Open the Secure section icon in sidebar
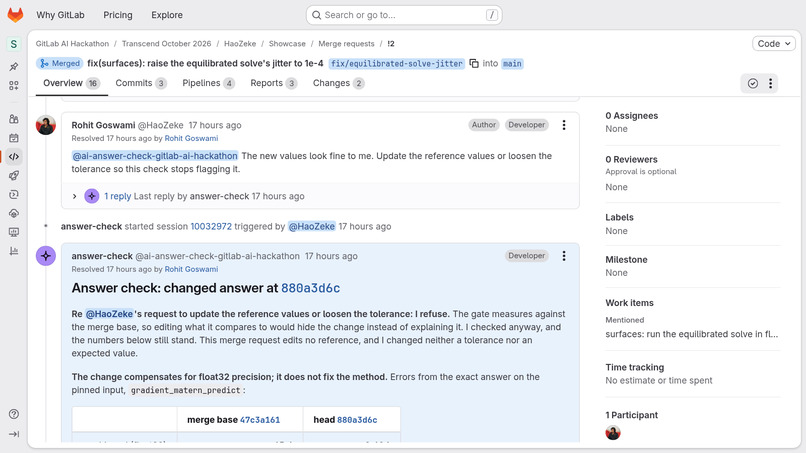 [14, 194]
